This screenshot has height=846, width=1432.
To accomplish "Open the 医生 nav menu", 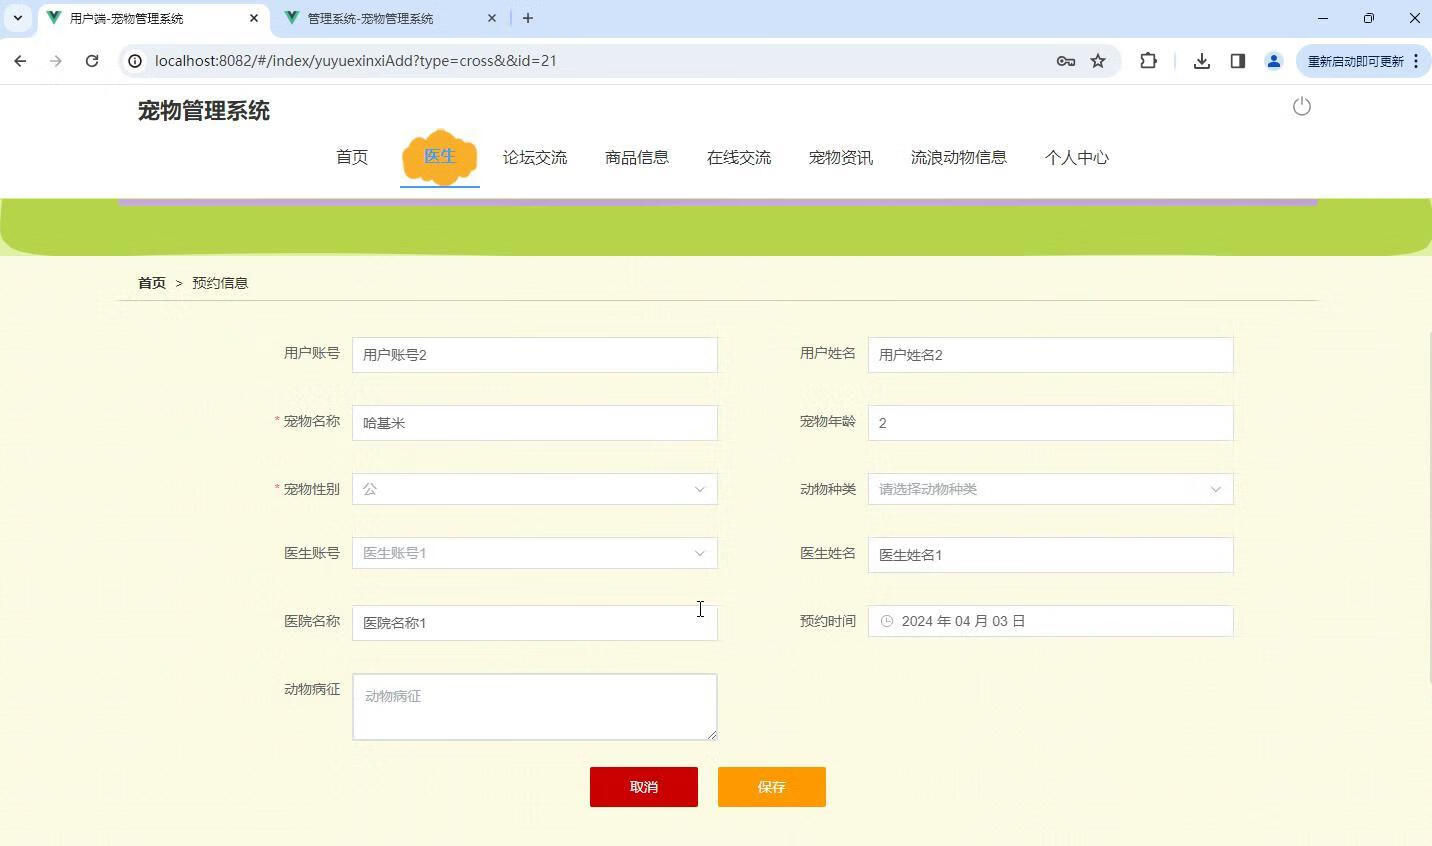I will (x=440, y=157).
